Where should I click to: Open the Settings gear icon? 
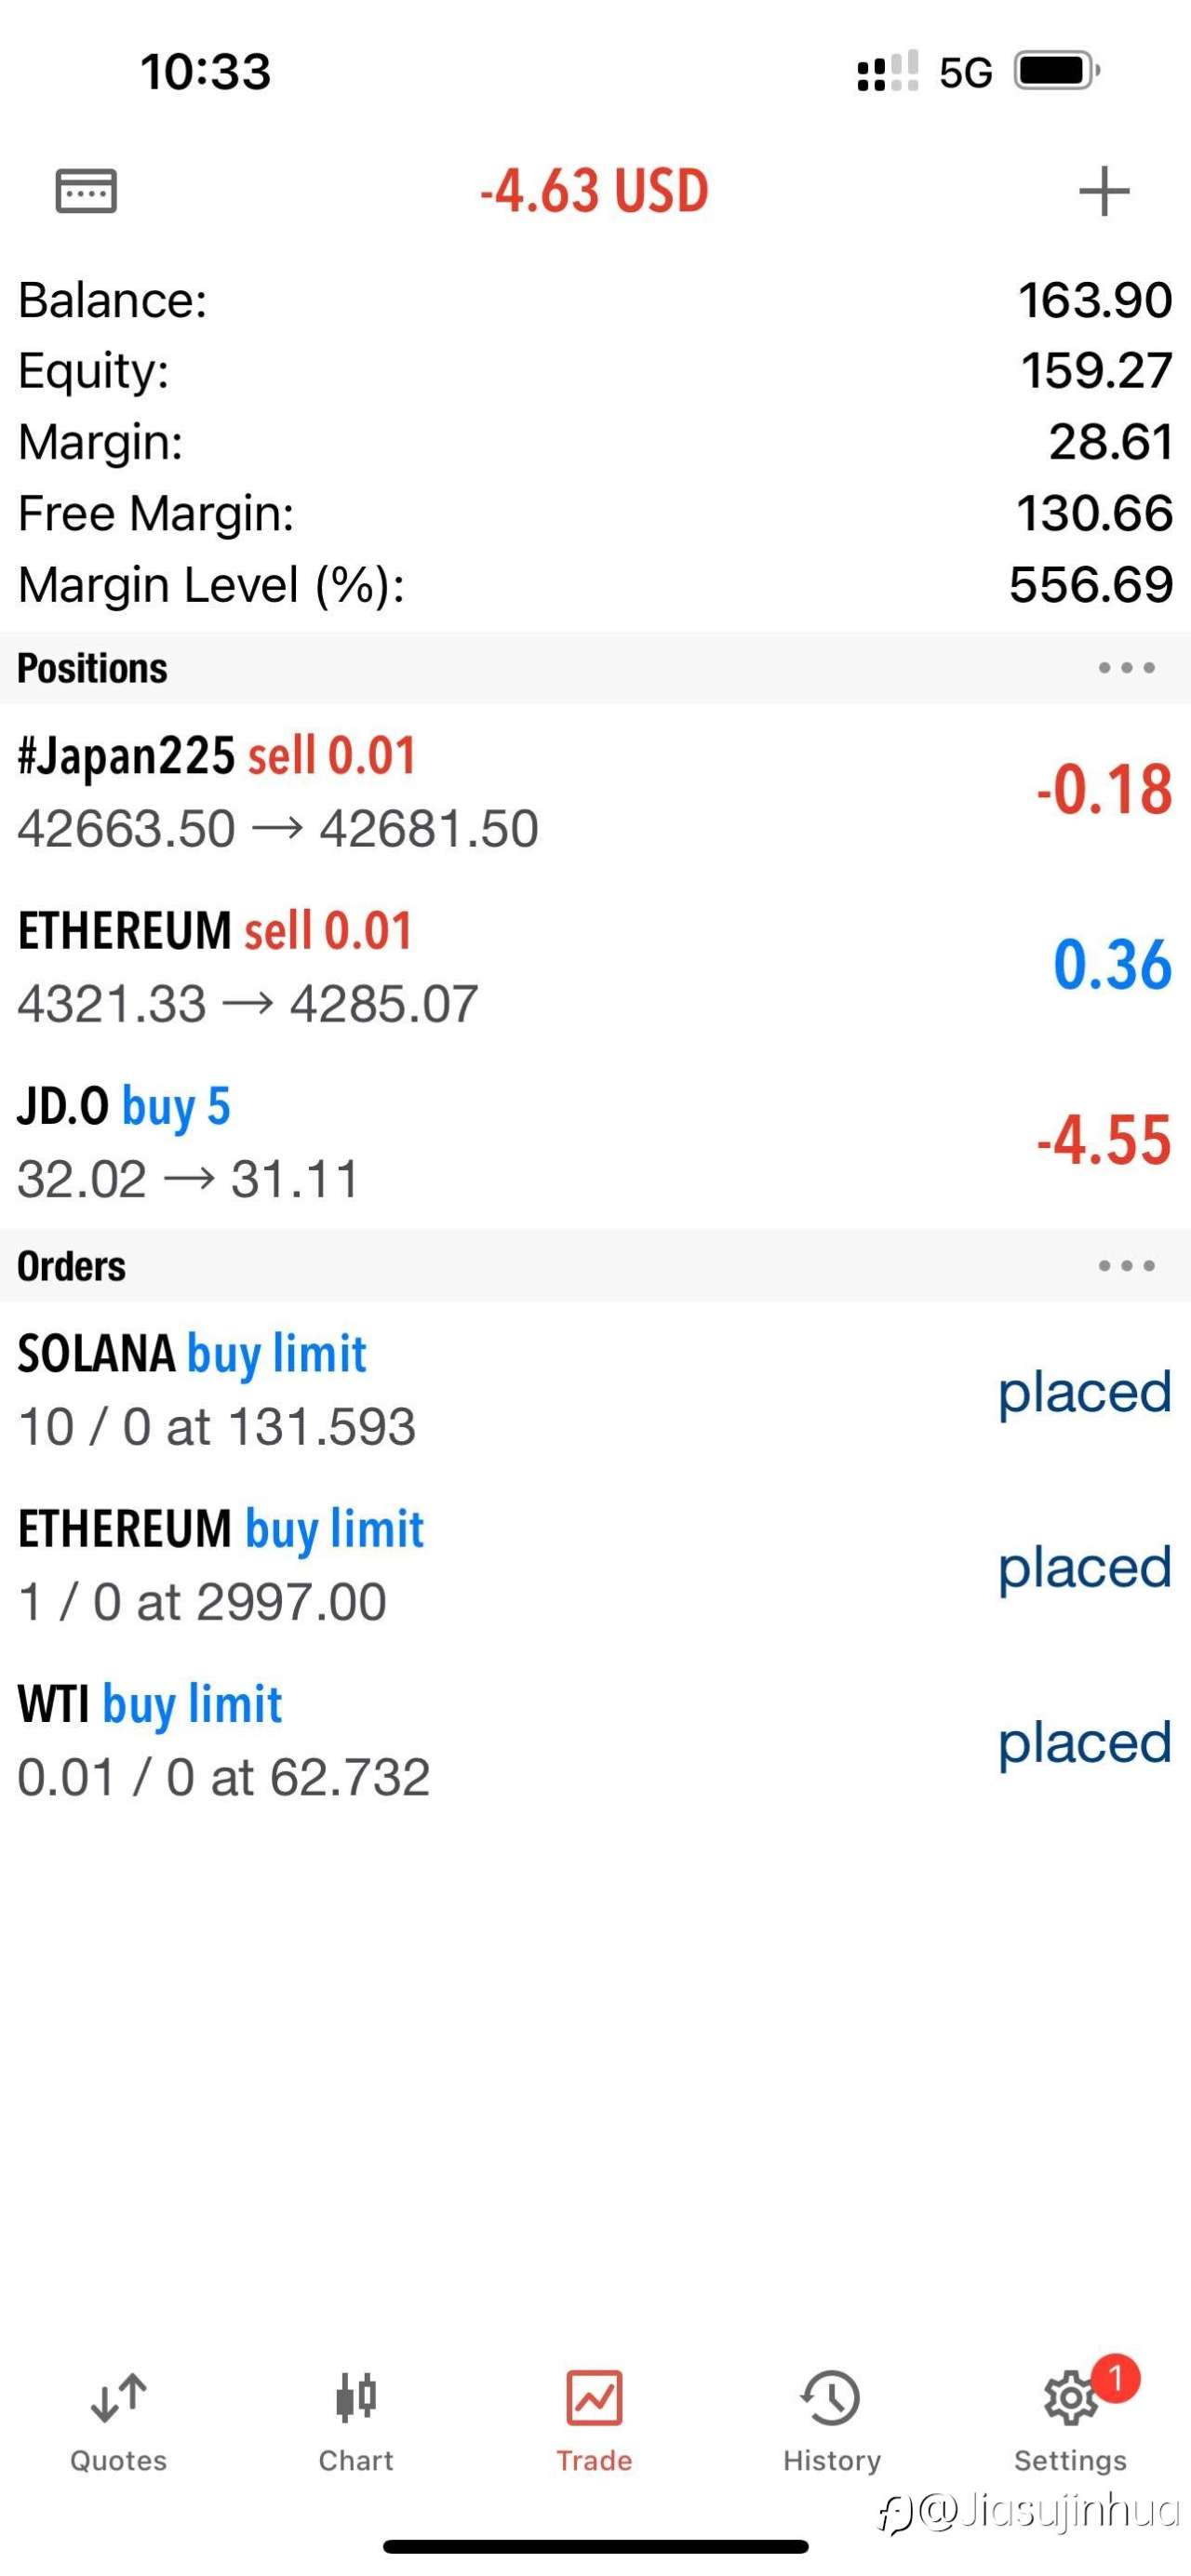(x=1070, y=2398)
